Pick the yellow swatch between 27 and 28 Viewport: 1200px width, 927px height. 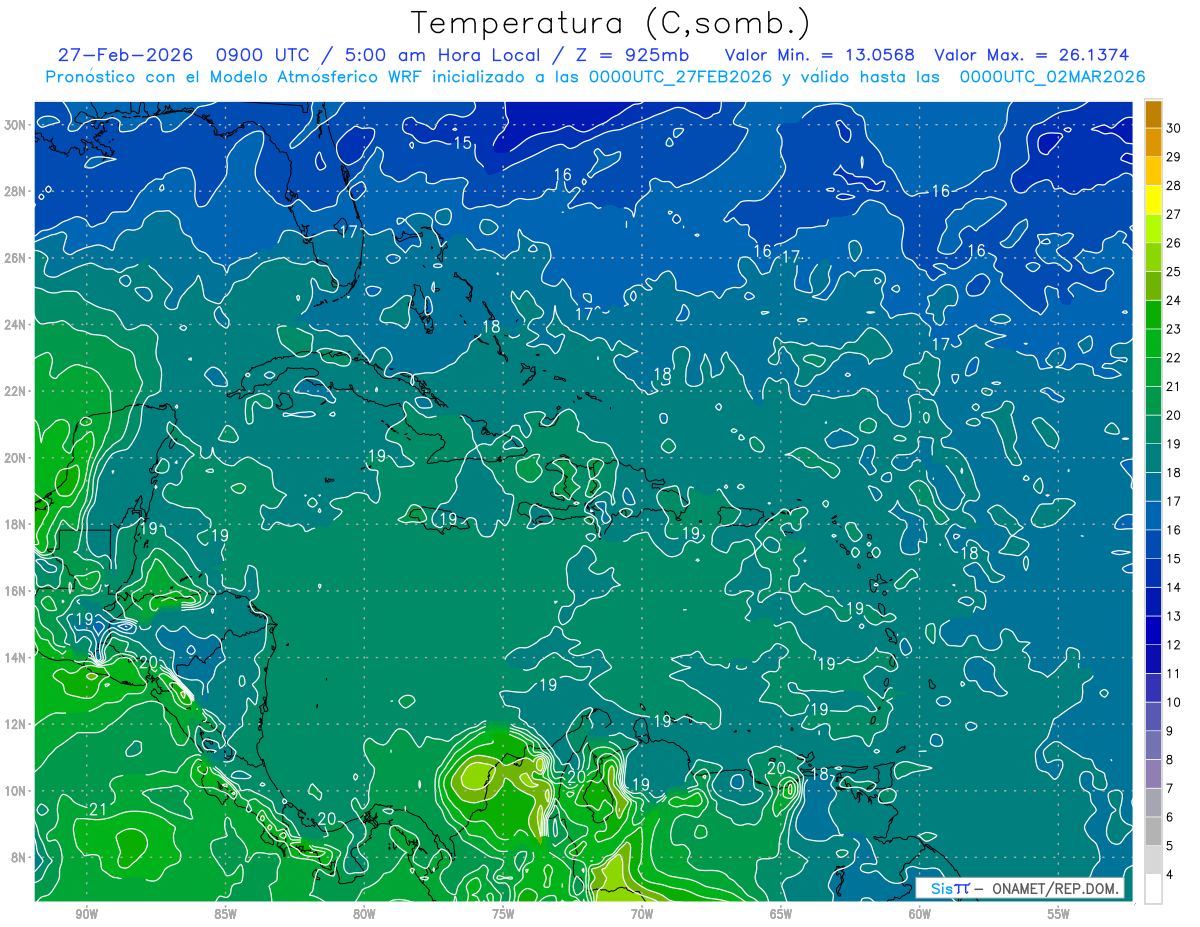(1153, 200)
